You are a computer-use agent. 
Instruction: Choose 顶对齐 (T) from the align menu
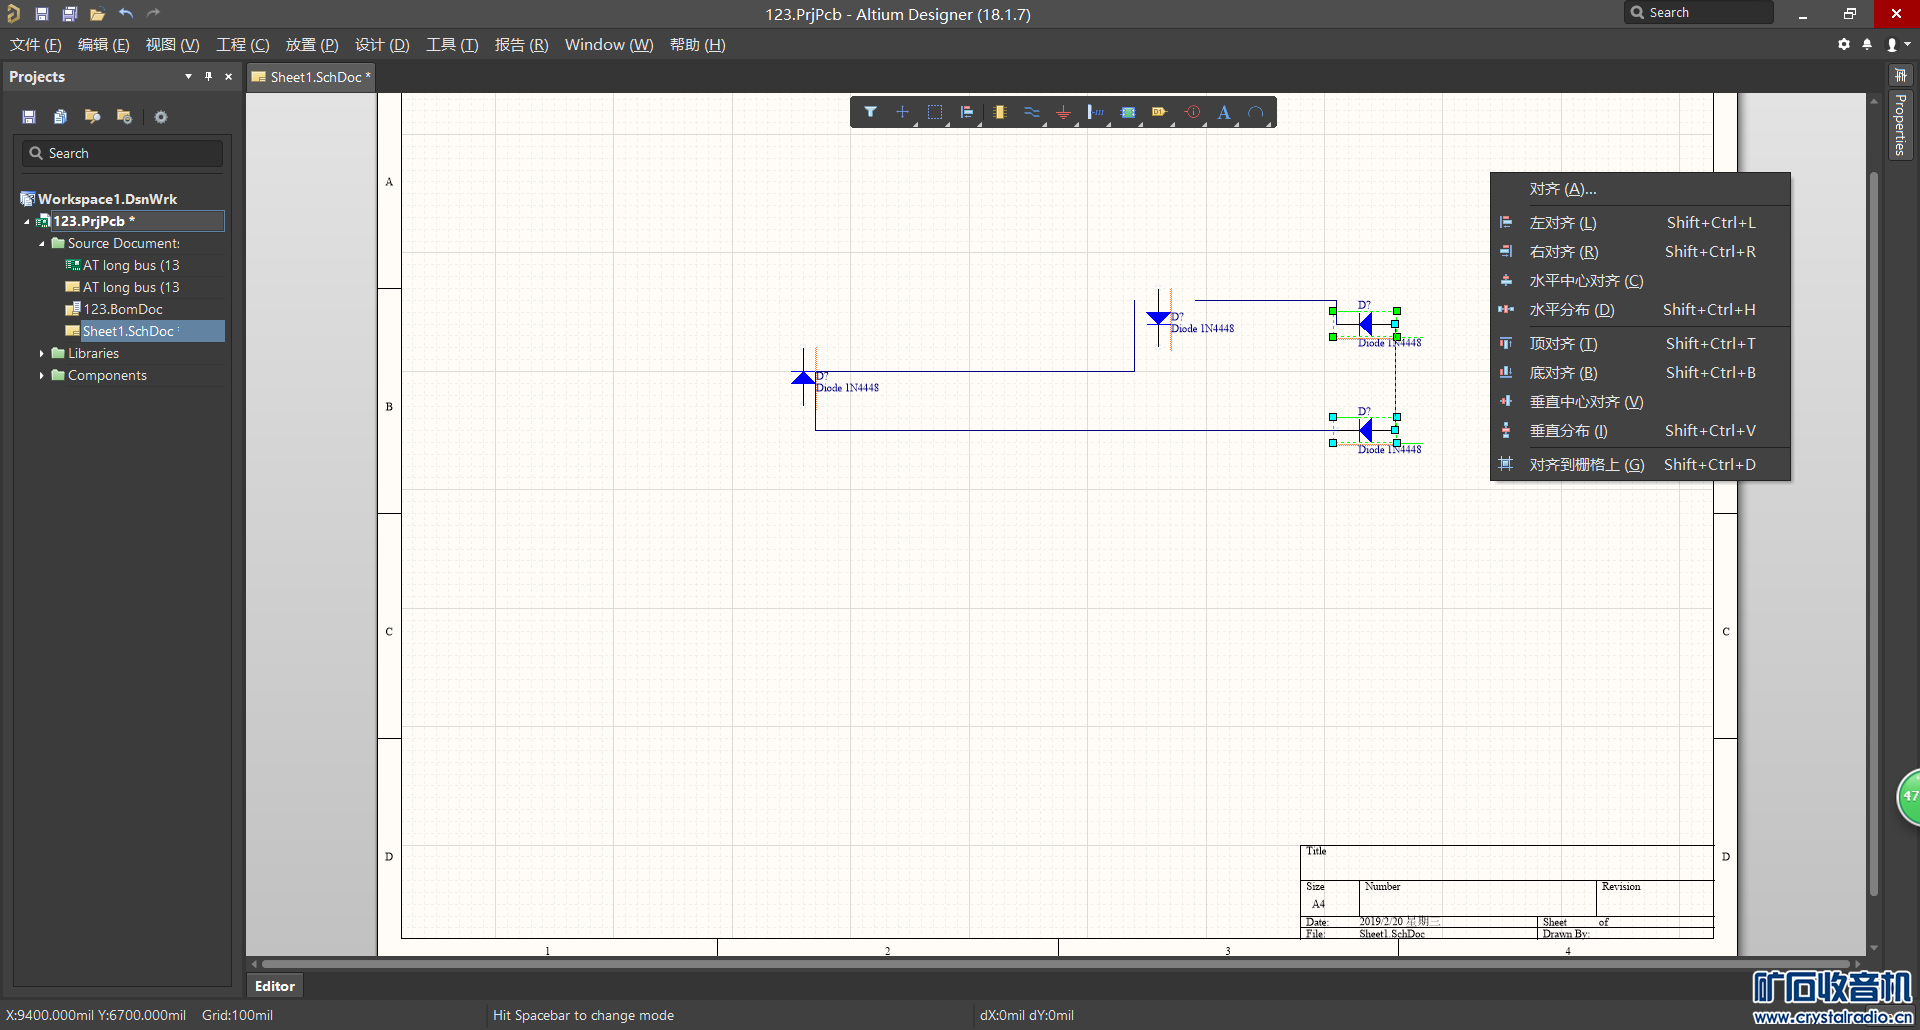click(1563, 344)
